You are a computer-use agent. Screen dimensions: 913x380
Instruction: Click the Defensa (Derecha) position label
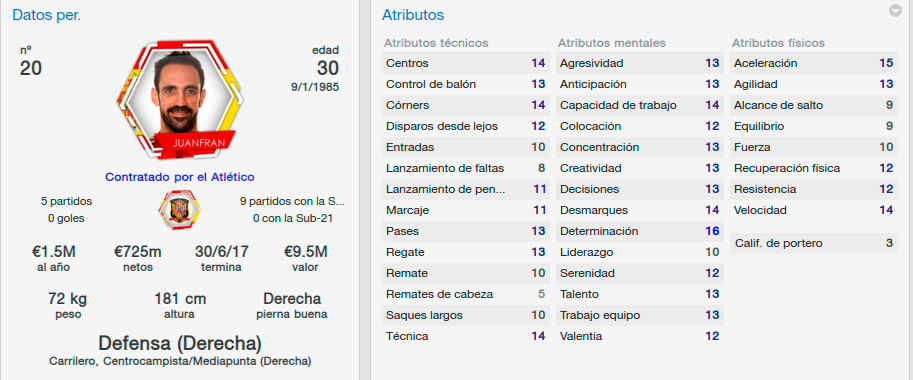click(x=180, y=342)
